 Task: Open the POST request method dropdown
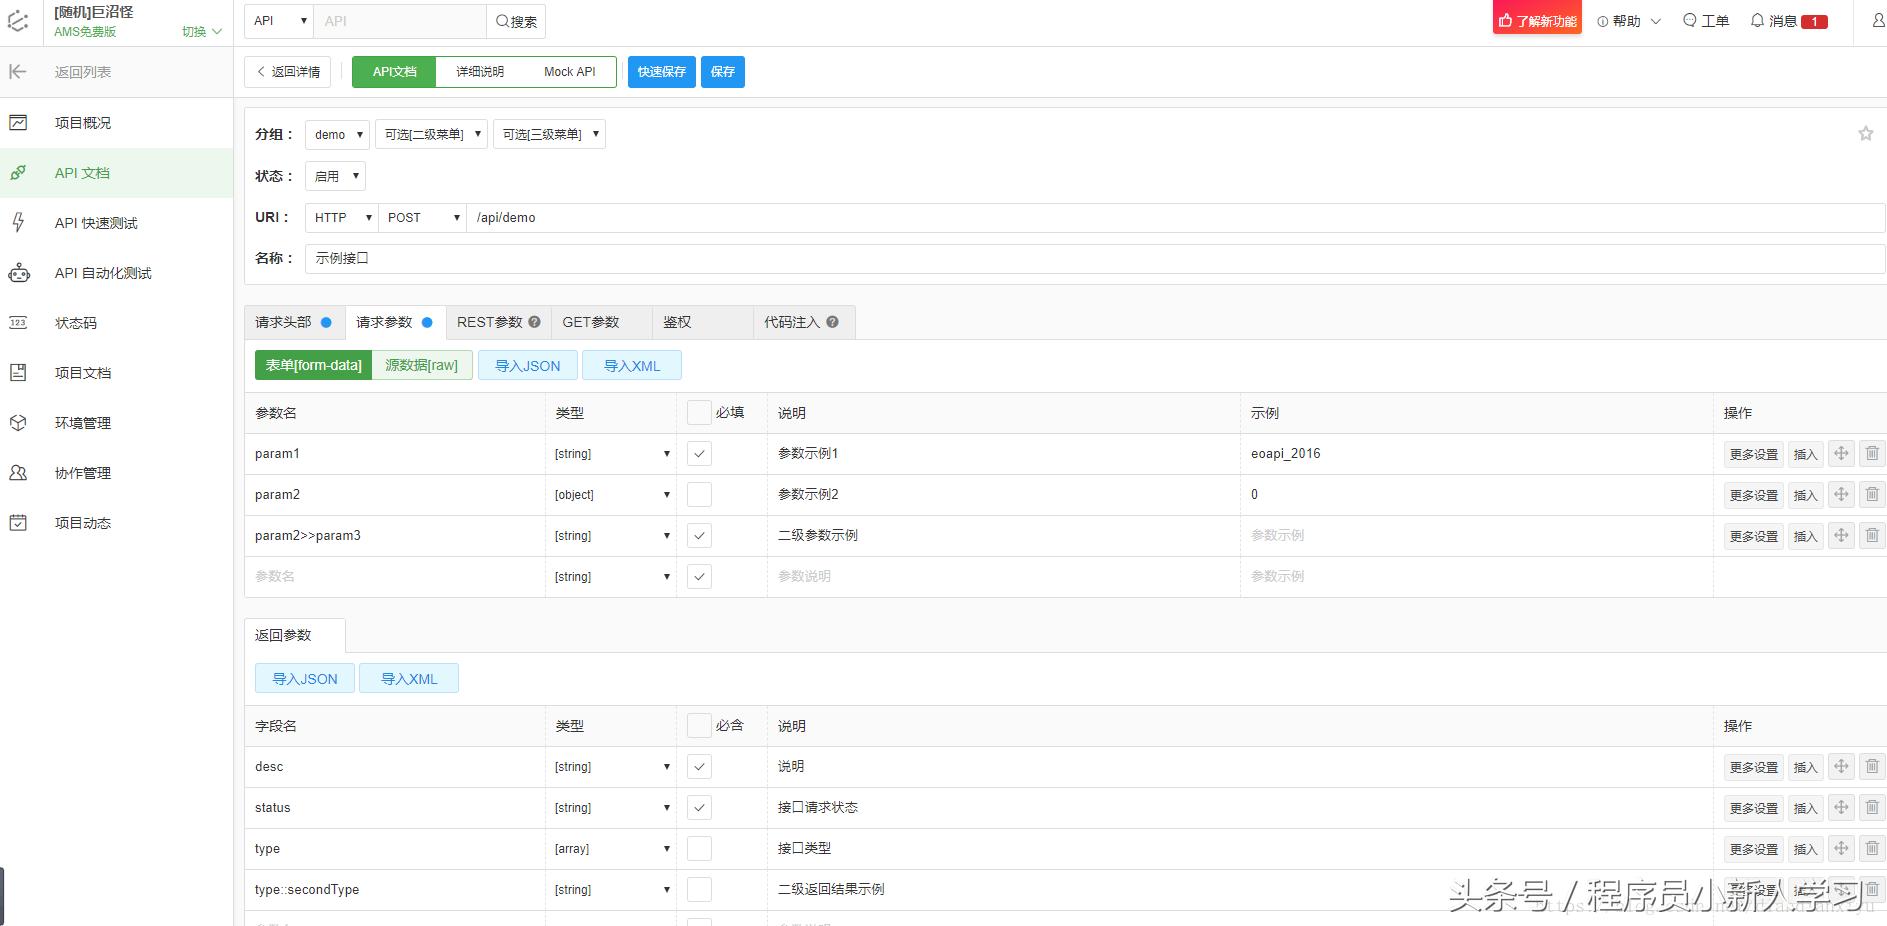point(422,218)
